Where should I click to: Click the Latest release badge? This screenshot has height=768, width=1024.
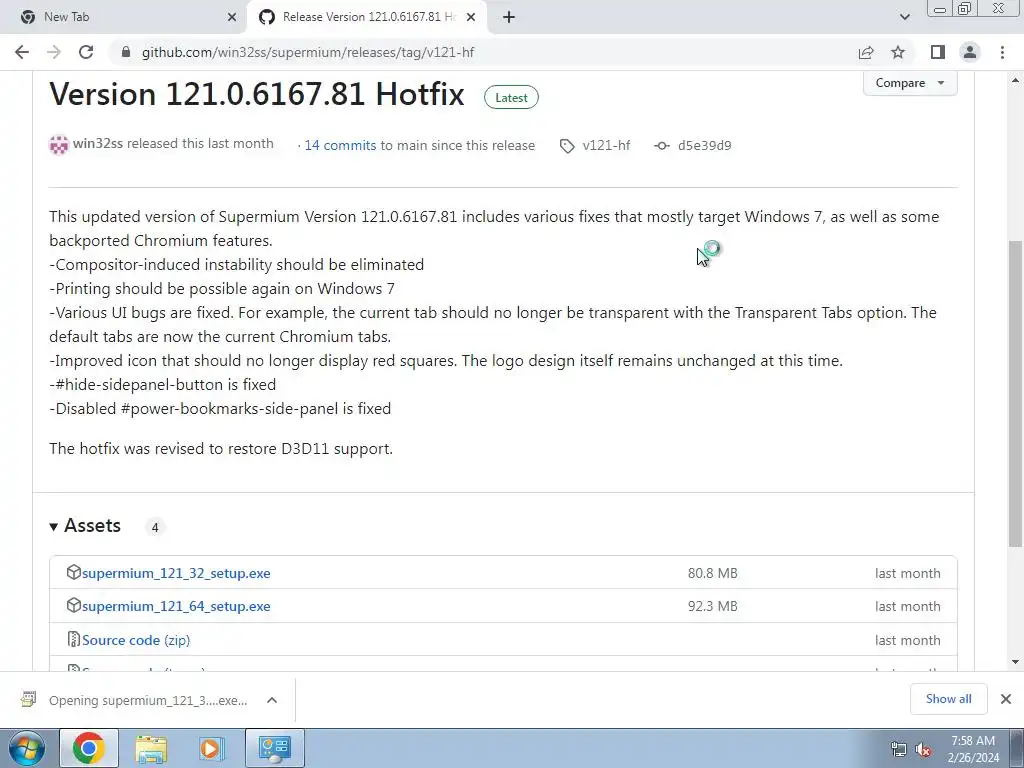coord(511,97)
